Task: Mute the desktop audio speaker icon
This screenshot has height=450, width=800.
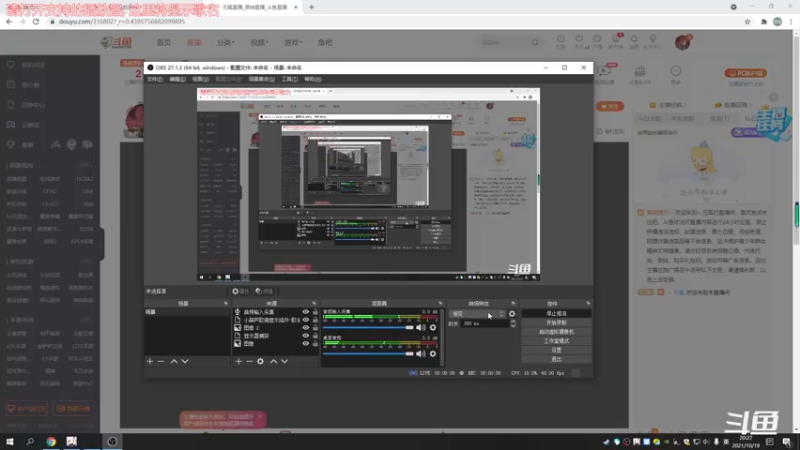Action: pos(420,354)
